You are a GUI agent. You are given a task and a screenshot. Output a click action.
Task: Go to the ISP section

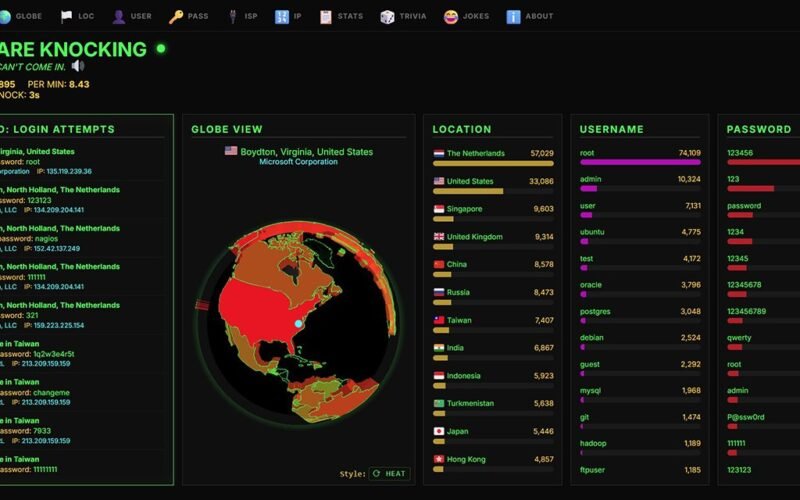(x=241, y=16)
